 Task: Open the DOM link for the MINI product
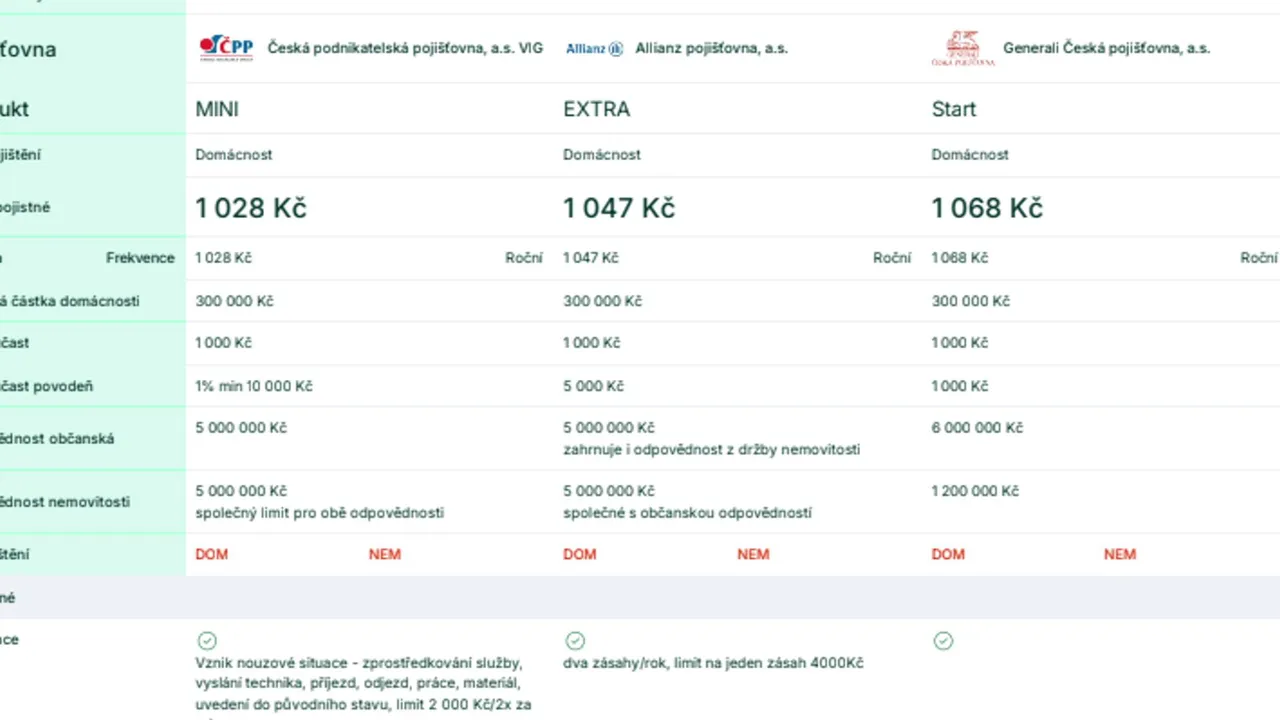212,554
